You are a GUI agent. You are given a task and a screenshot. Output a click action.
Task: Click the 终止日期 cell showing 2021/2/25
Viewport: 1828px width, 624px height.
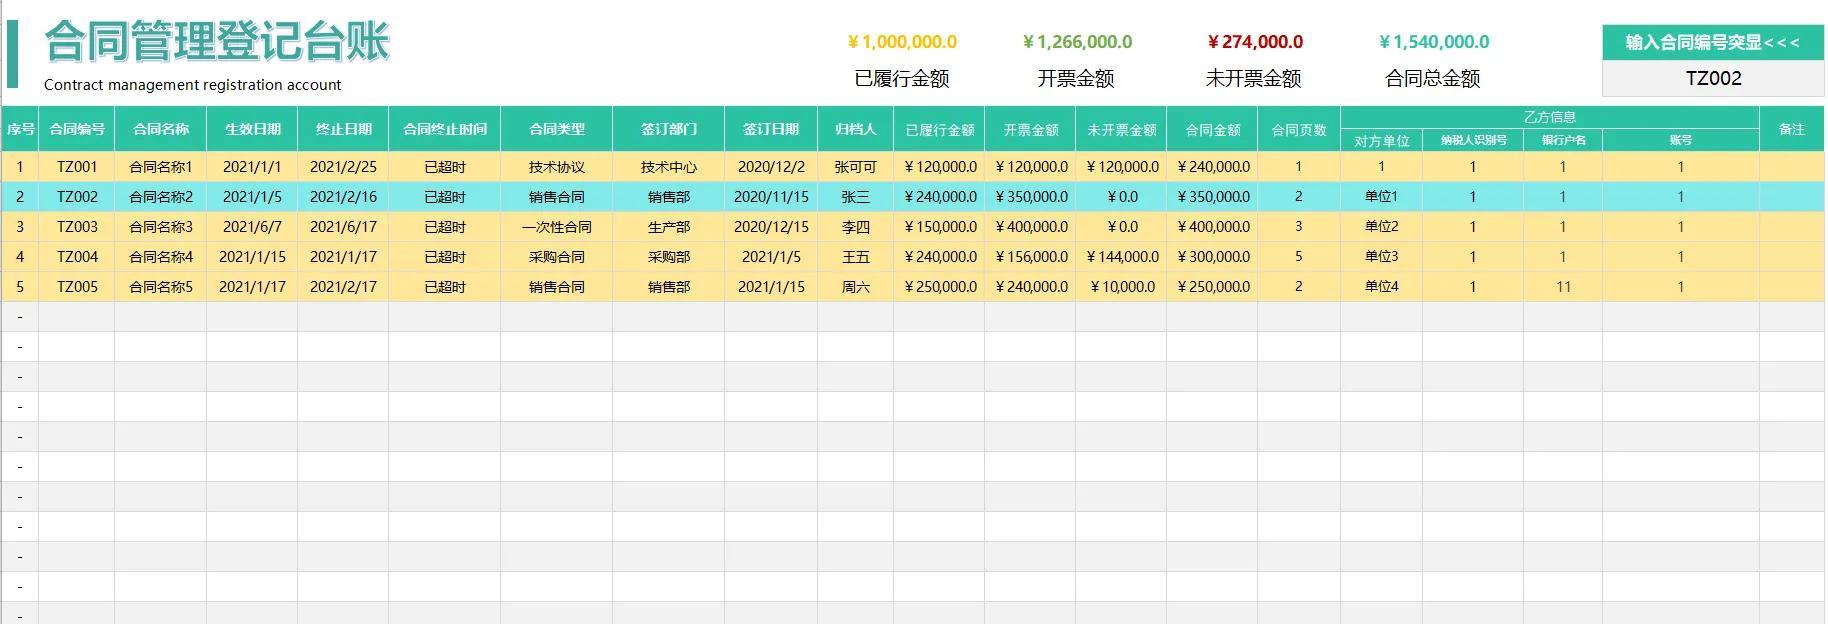click(x=343, y=167)
